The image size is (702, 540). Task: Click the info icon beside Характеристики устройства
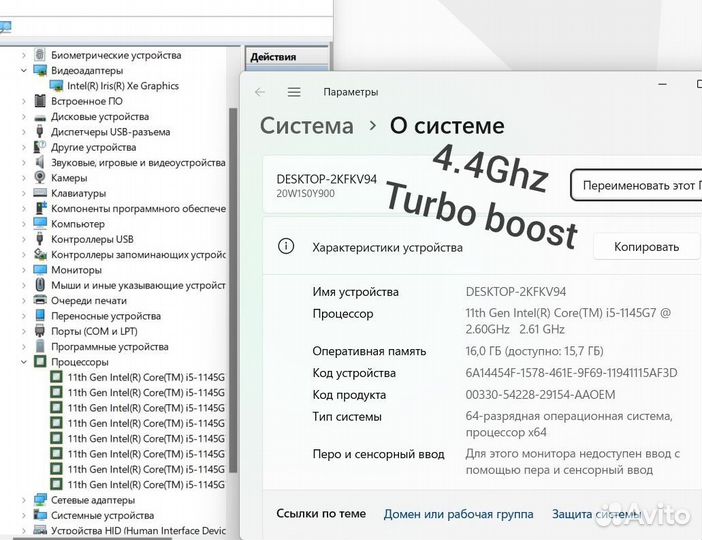286,246
